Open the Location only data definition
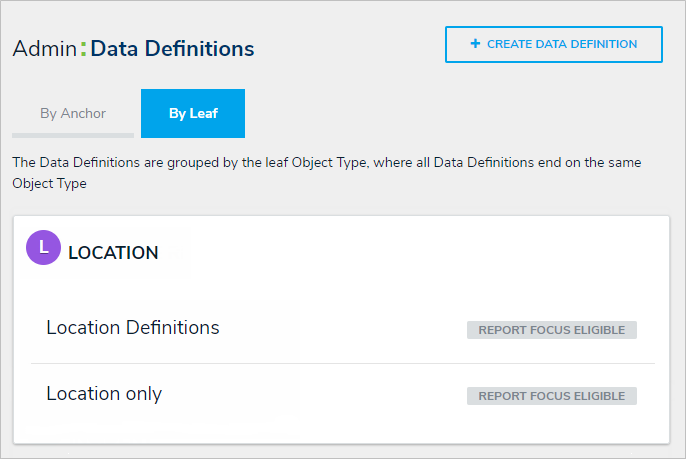The height and width of the screenshot is (459, 686). pyautogui.click(x=104, y=394)
